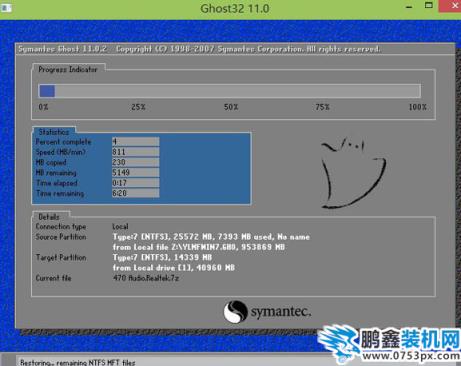
Task: Click the MB copied value field
Action: pos(136,162)
